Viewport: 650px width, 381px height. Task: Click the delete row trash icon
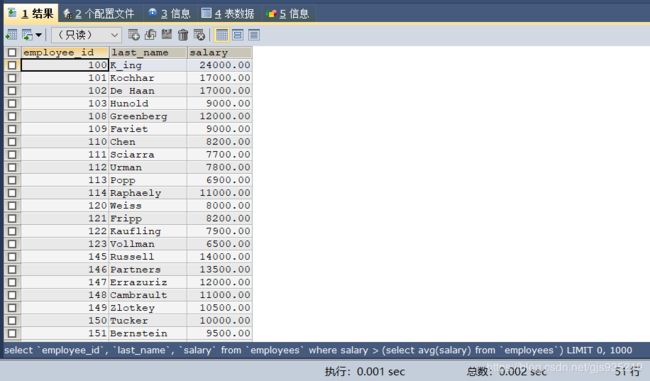point(183,35)
